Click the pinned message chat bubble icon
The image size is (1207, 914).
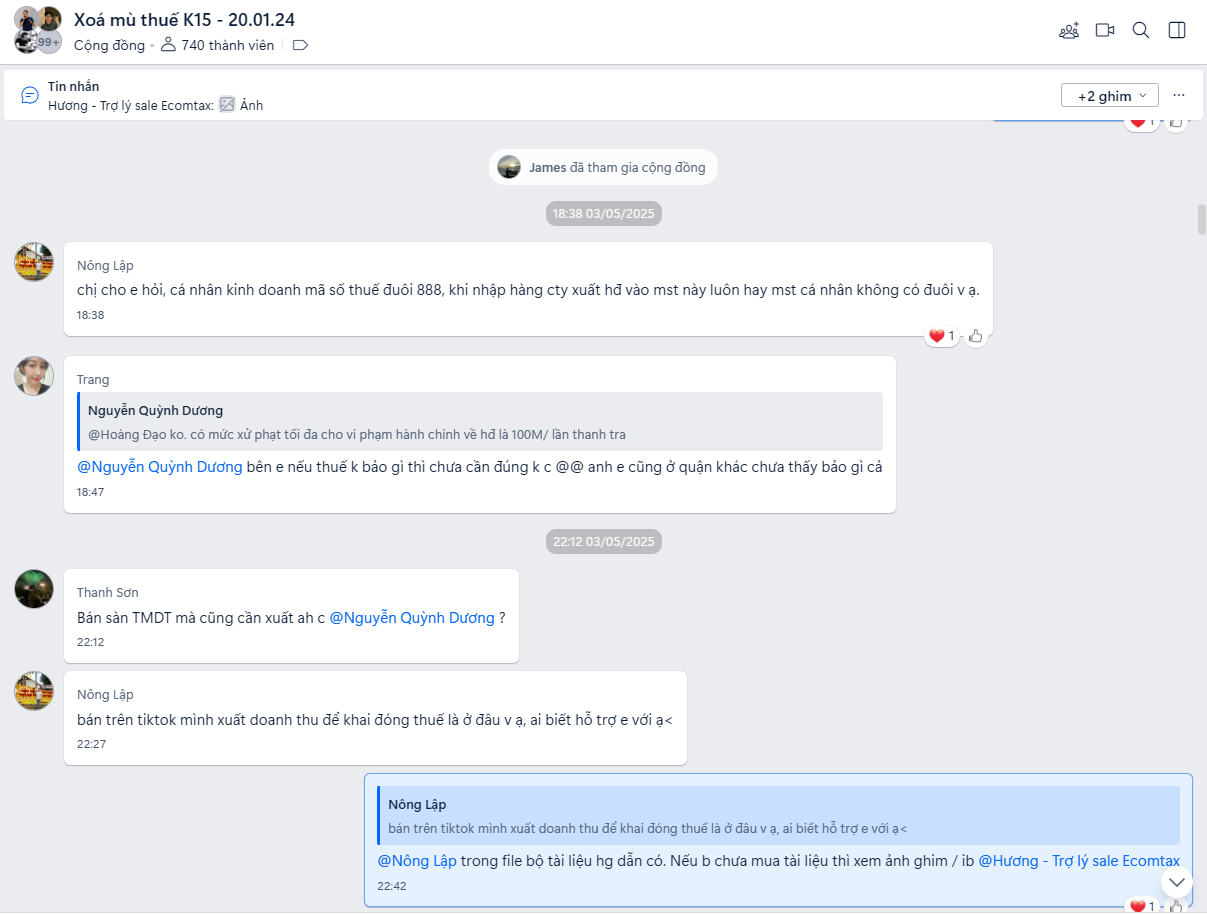coord(30,95)
